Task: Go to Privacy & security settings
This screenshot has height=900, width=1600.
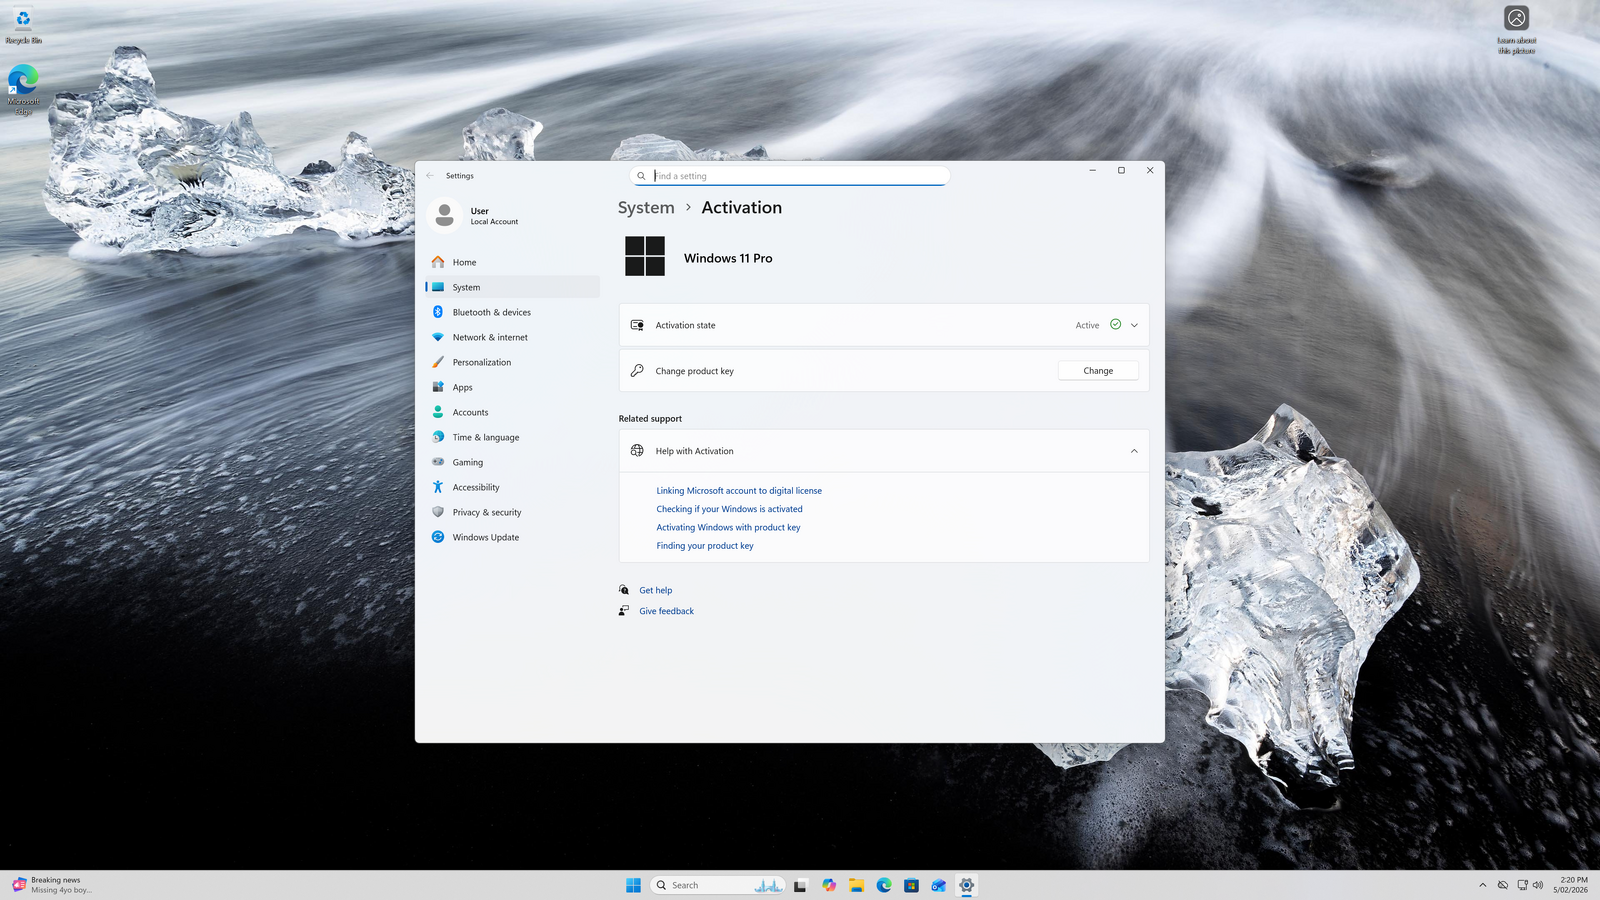Action: pyautogui.click(x=486, y=513)
